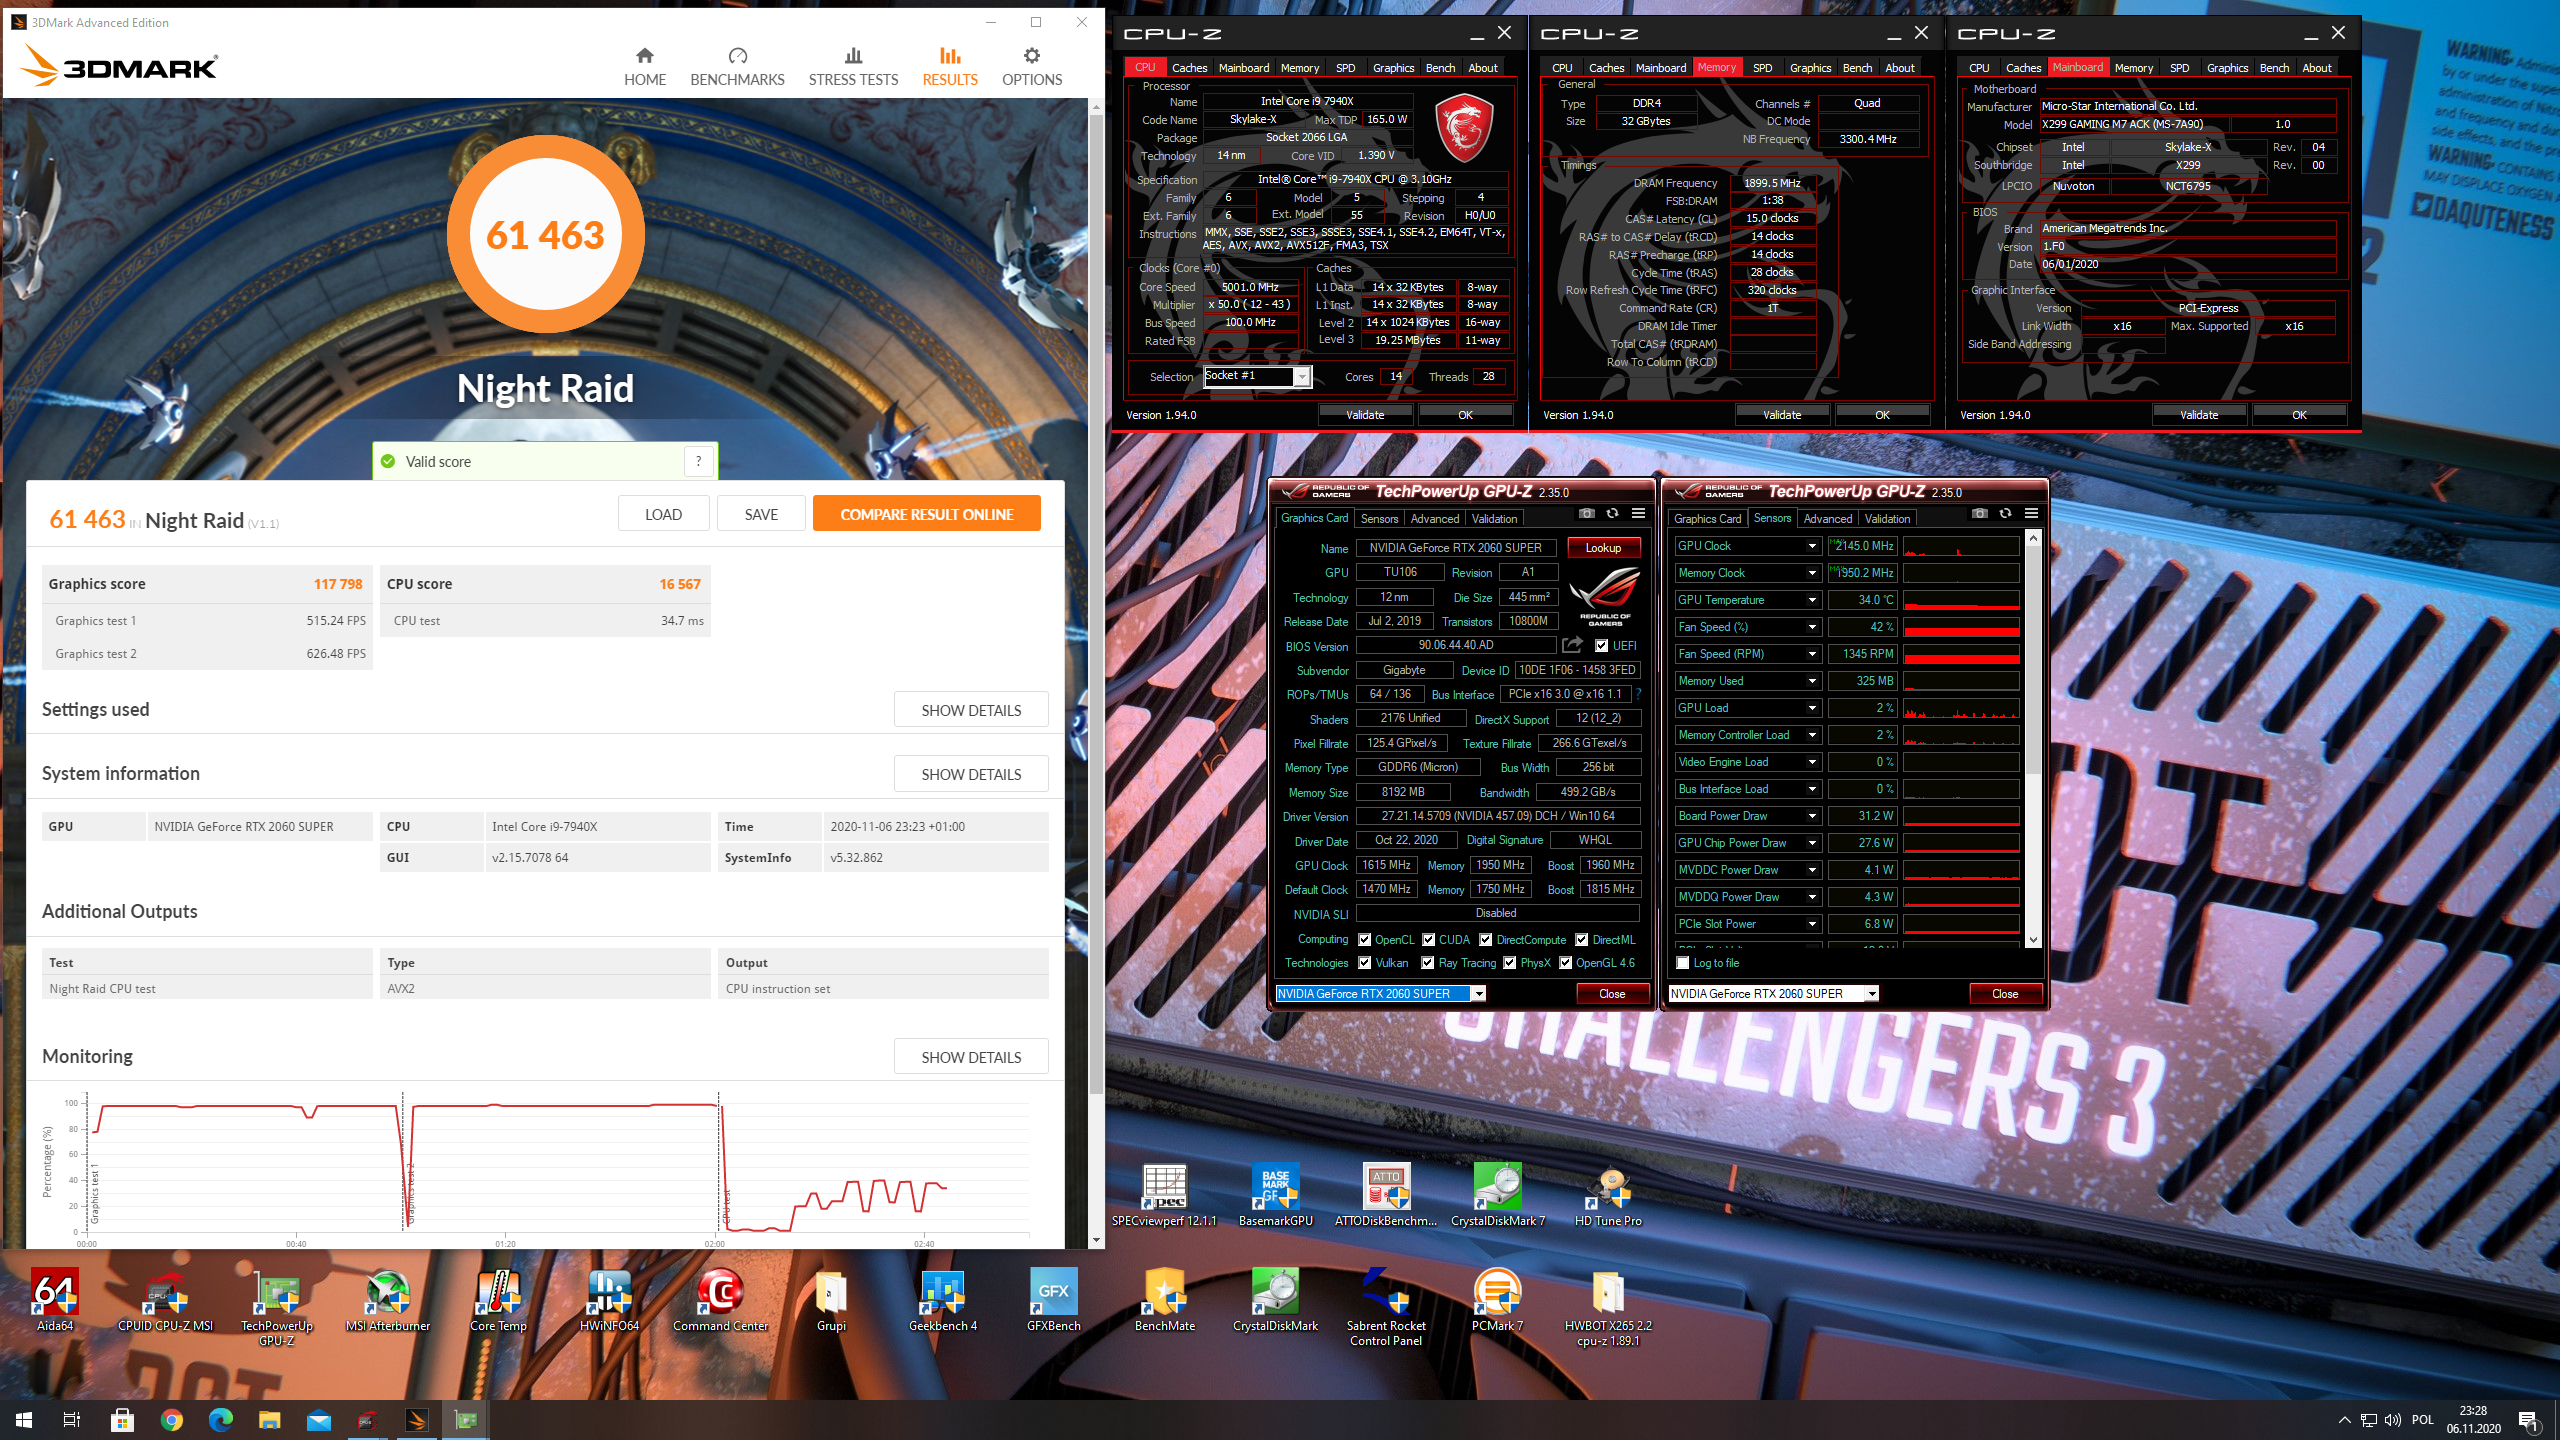Toggle the CUDA checkbox in GPU-Z
The image size is (2560, 1440).
click(1428, 940)
